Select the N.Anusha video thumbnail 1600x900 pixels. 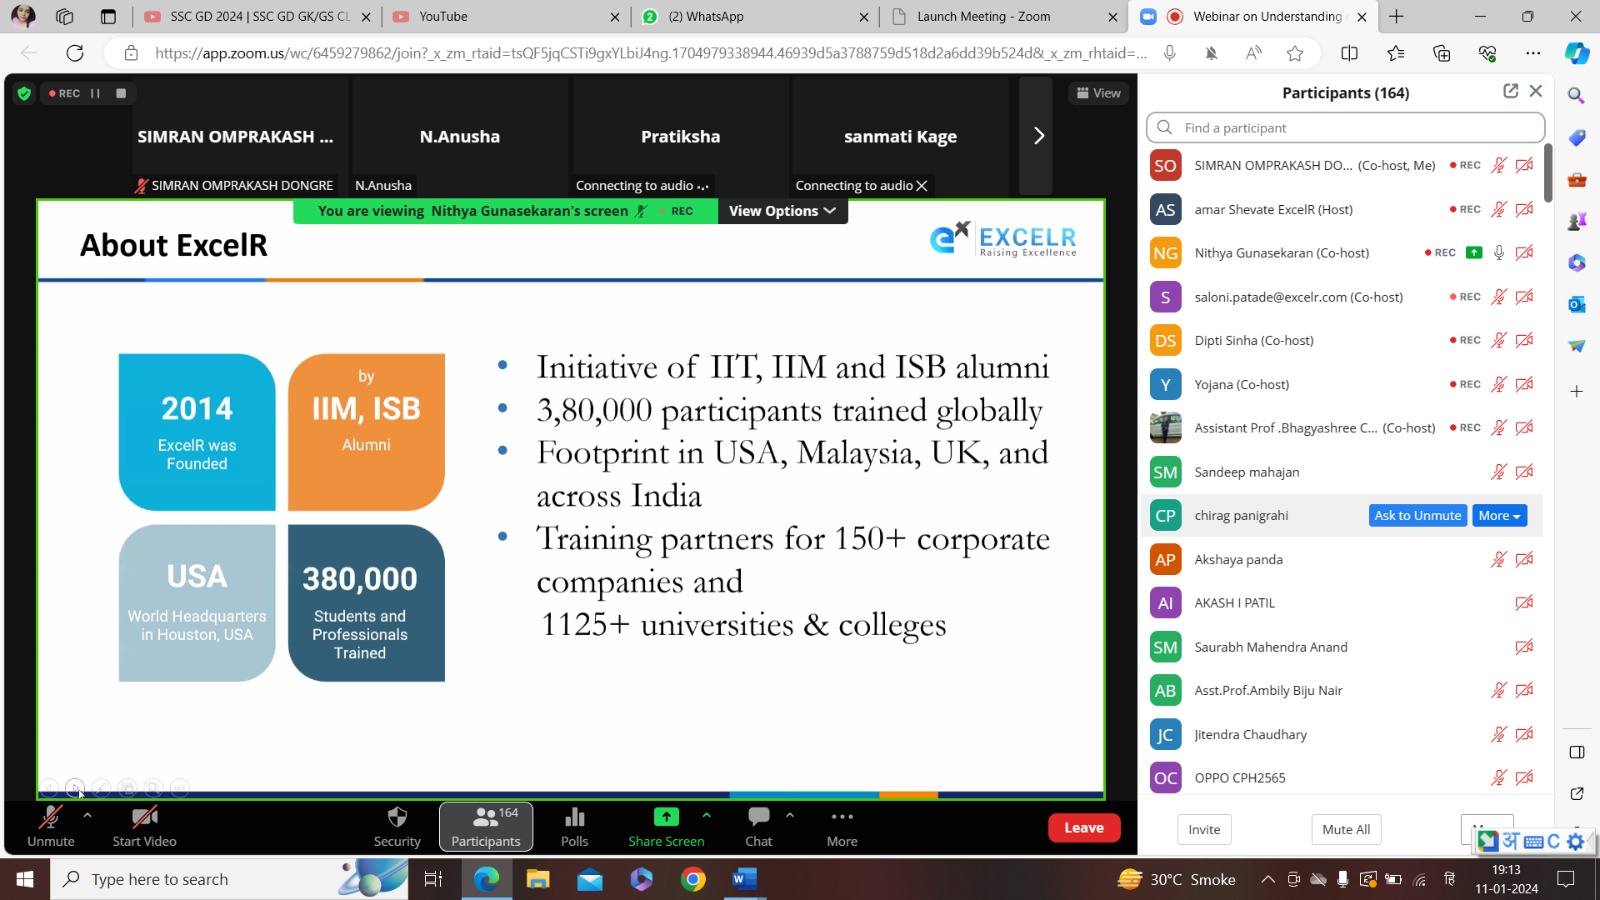(x=460, y=136)
